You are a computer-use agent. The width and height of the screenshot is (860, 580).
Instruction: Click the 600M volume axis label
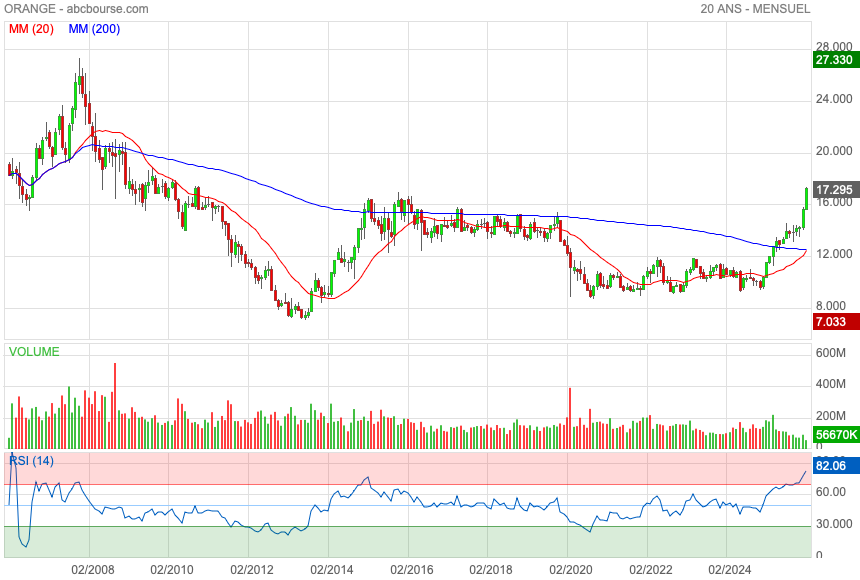[831, 353]
